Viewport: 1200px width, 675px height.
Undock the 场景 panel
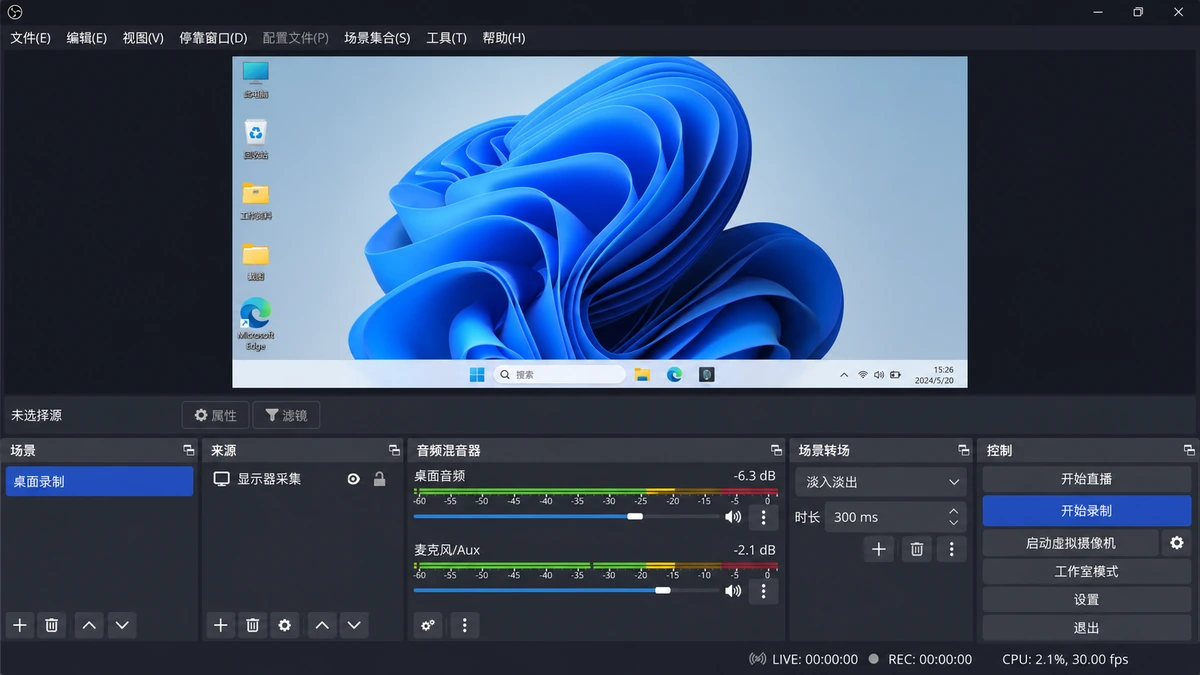tap(189, 451)
